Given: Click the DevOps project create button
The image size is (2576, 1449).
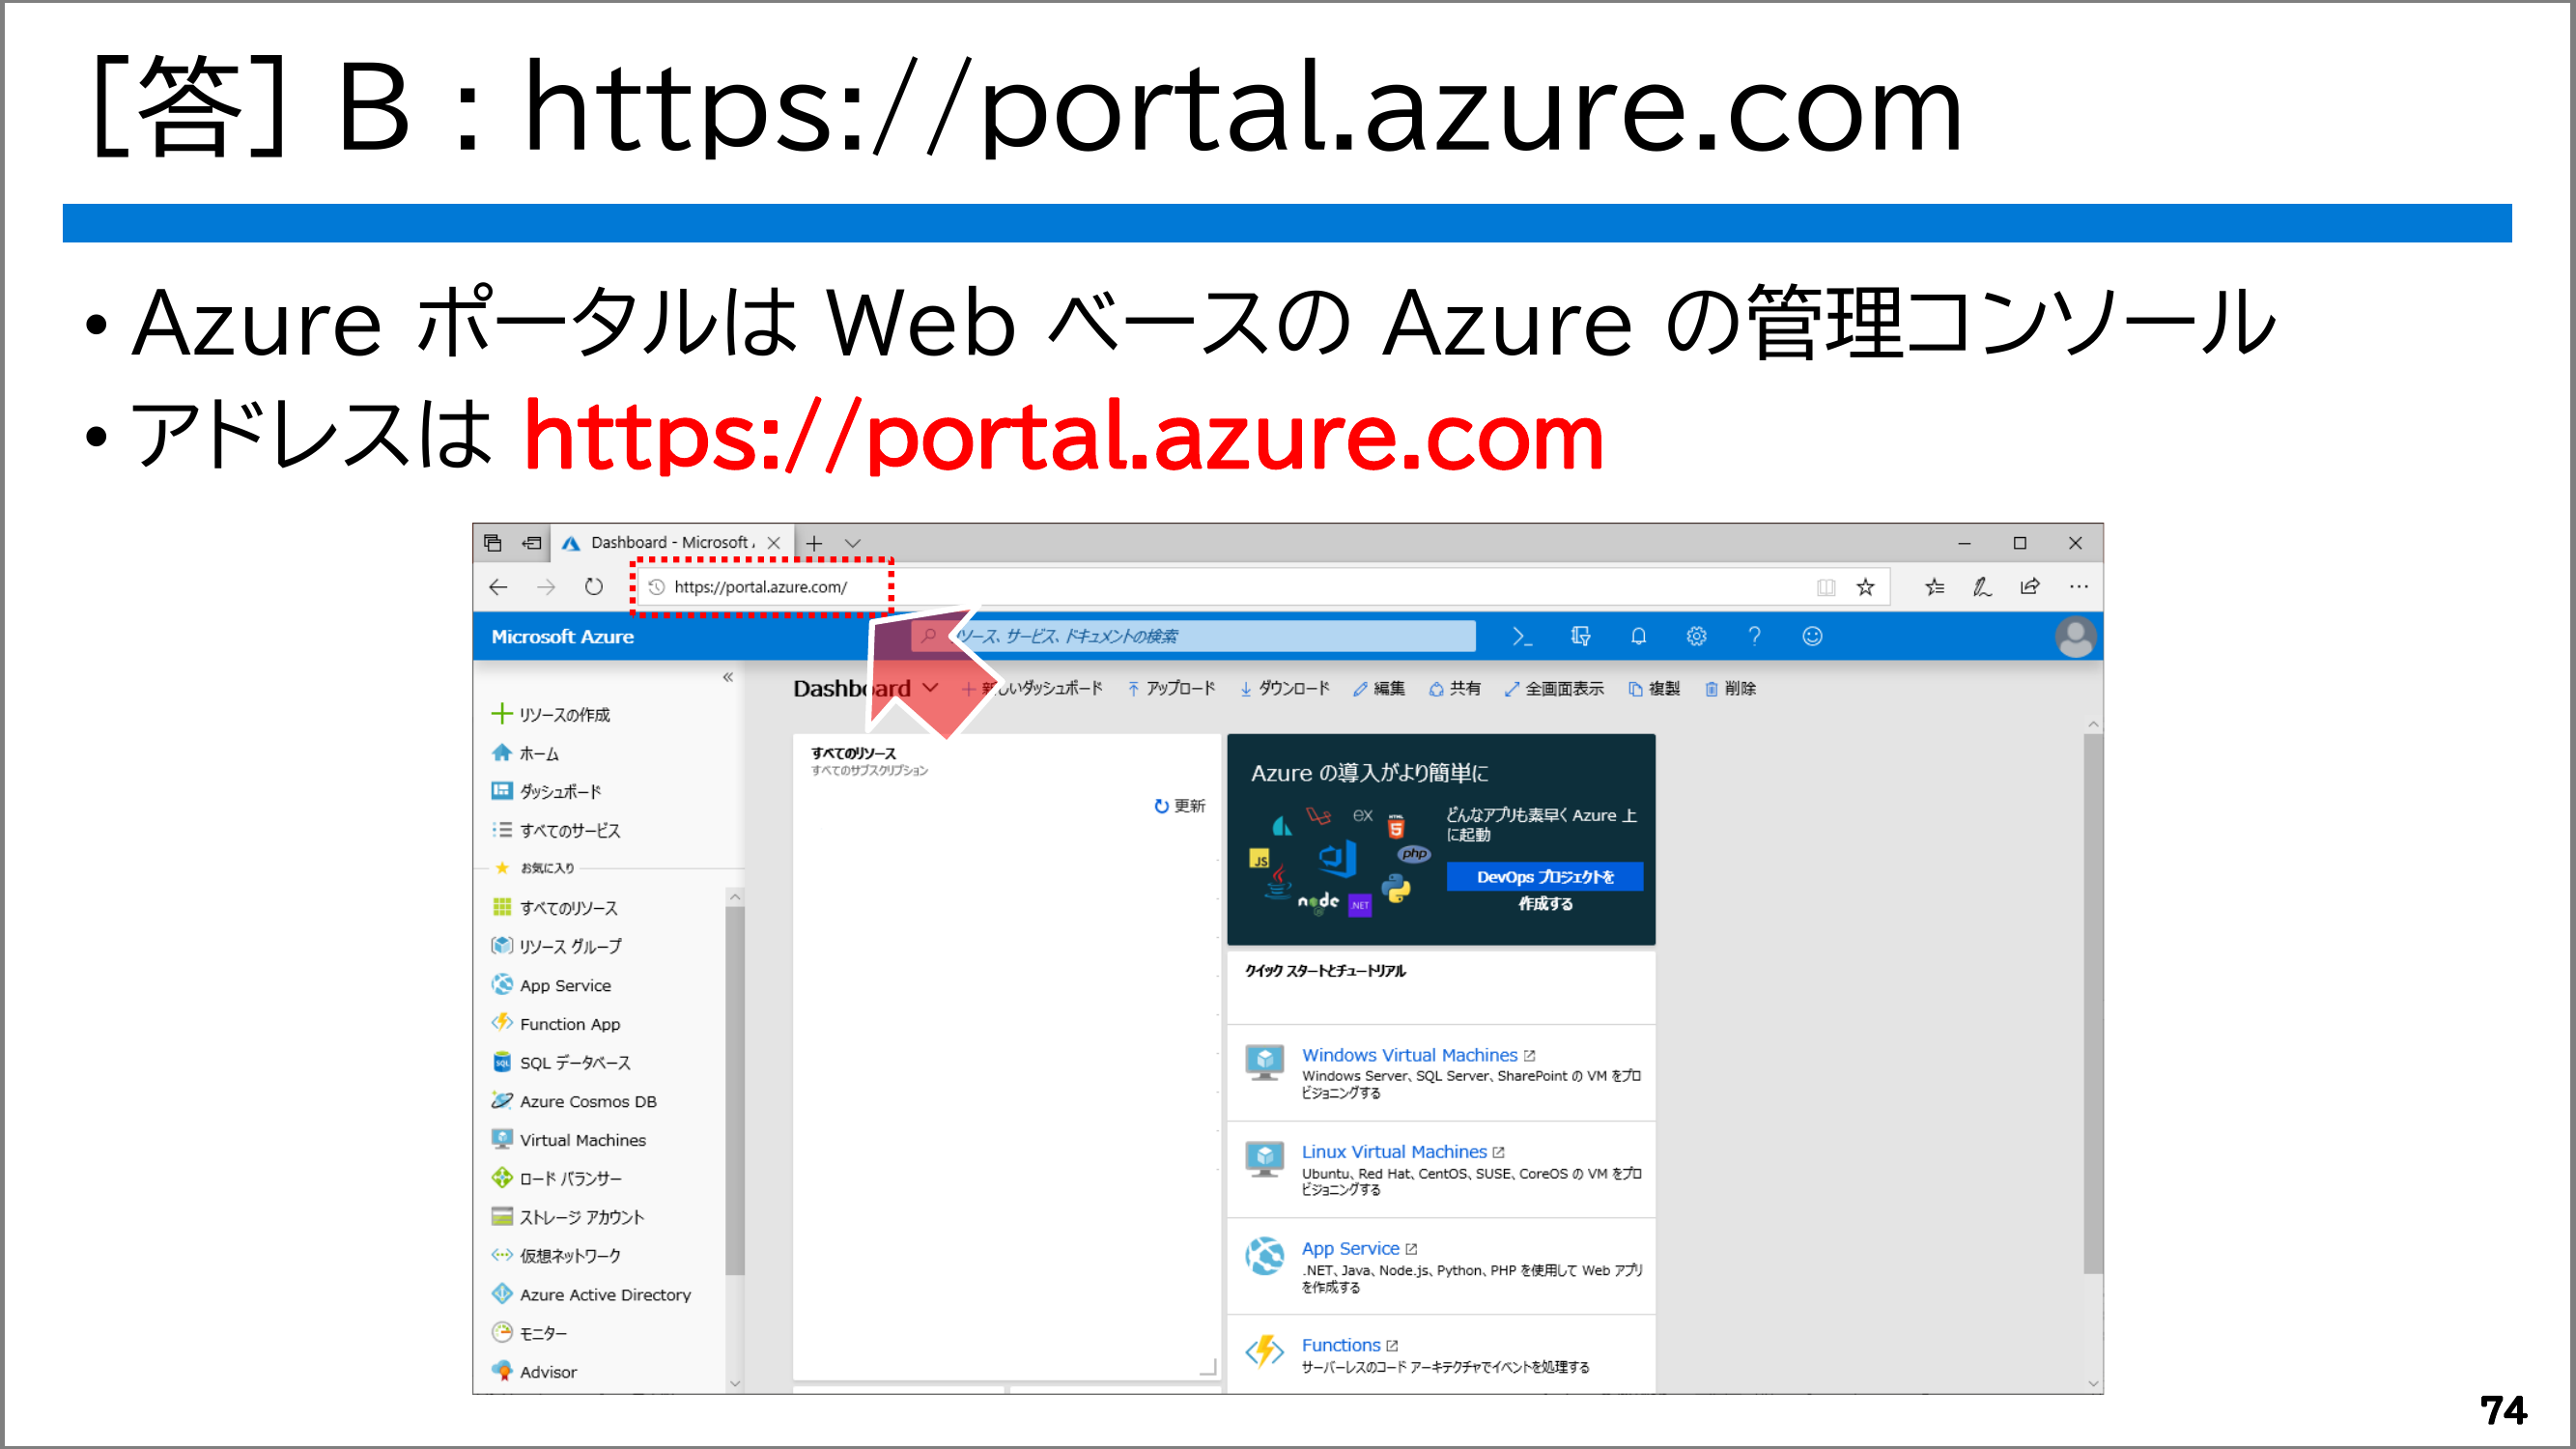Looking at the screenshot, I should click(x=1544, y=877).
